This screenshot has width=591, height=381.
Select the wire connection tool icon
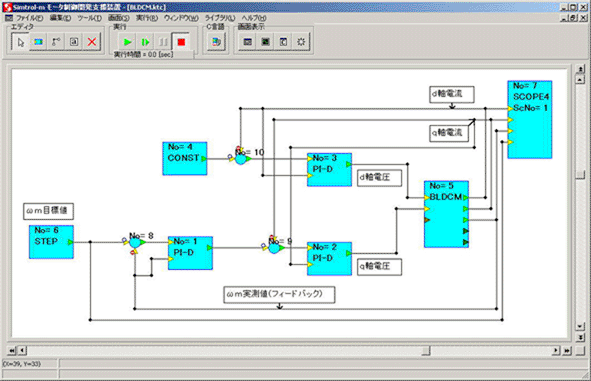point(56,42)
